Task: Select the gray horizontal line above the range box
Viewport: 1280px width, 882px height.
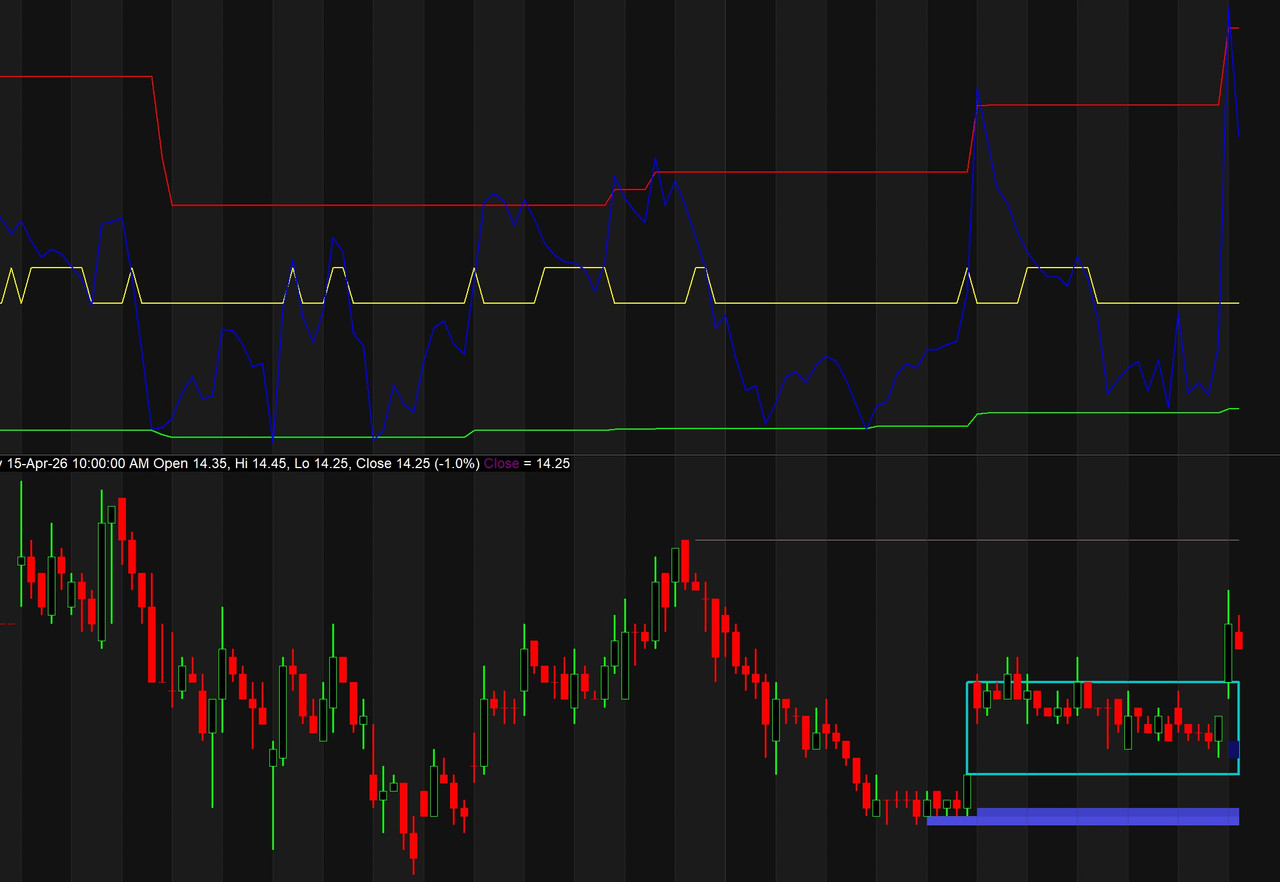Action: pos(966,540)
